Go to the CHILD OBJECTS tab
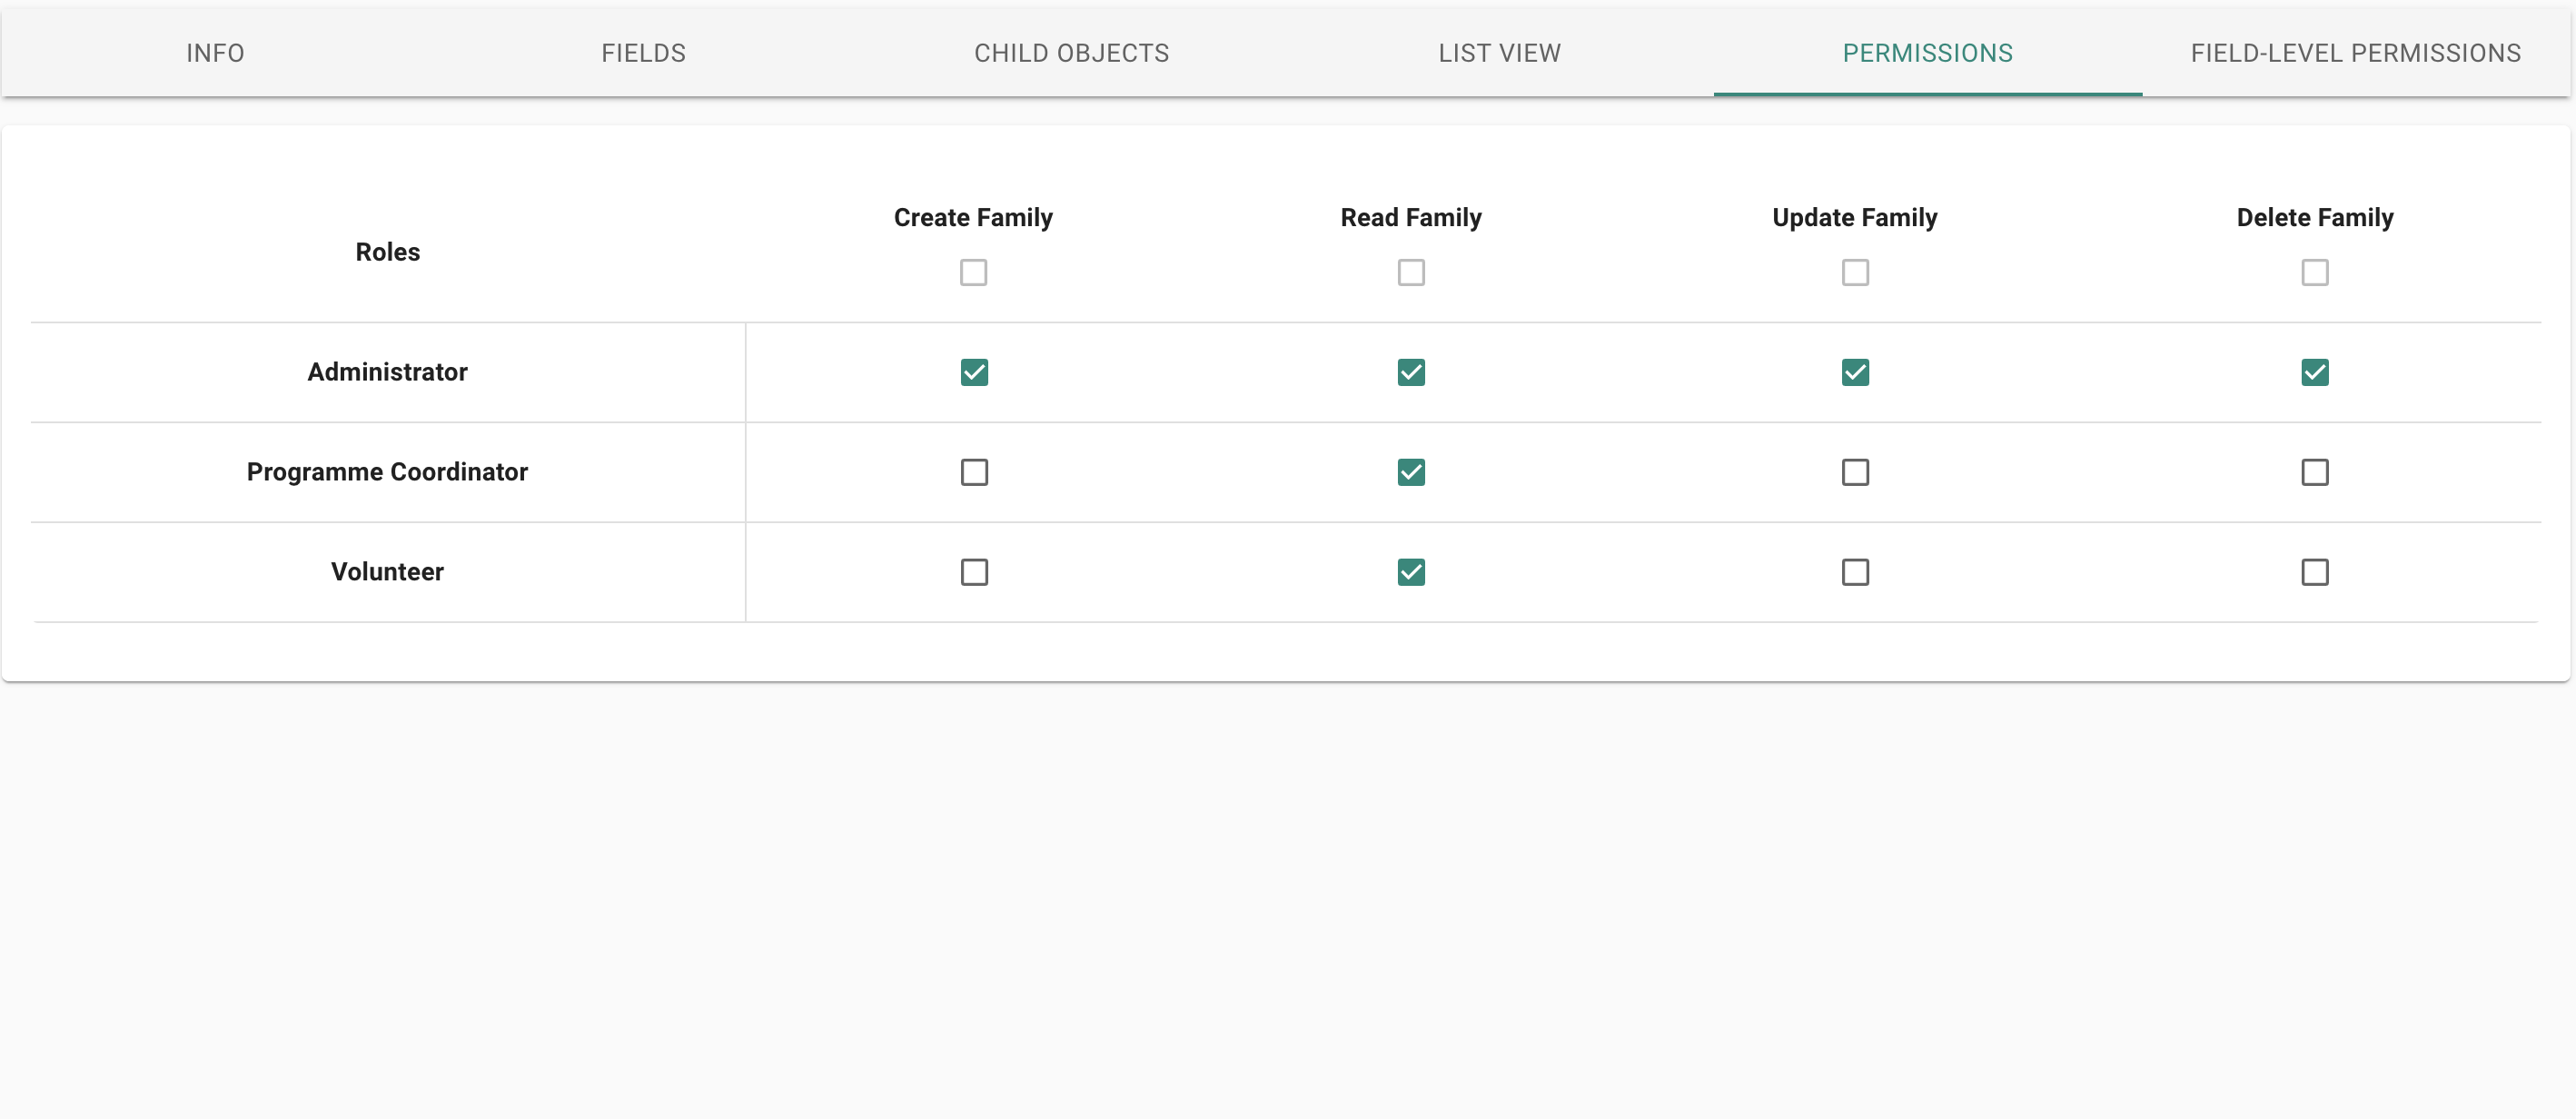 pyautogui.click(x=1071, y=53)
